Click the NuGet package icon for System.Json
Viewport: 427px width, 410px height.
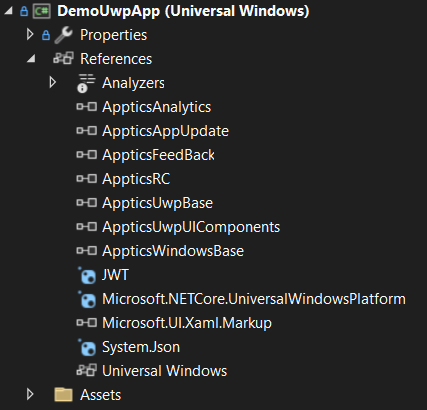(87, 347)
